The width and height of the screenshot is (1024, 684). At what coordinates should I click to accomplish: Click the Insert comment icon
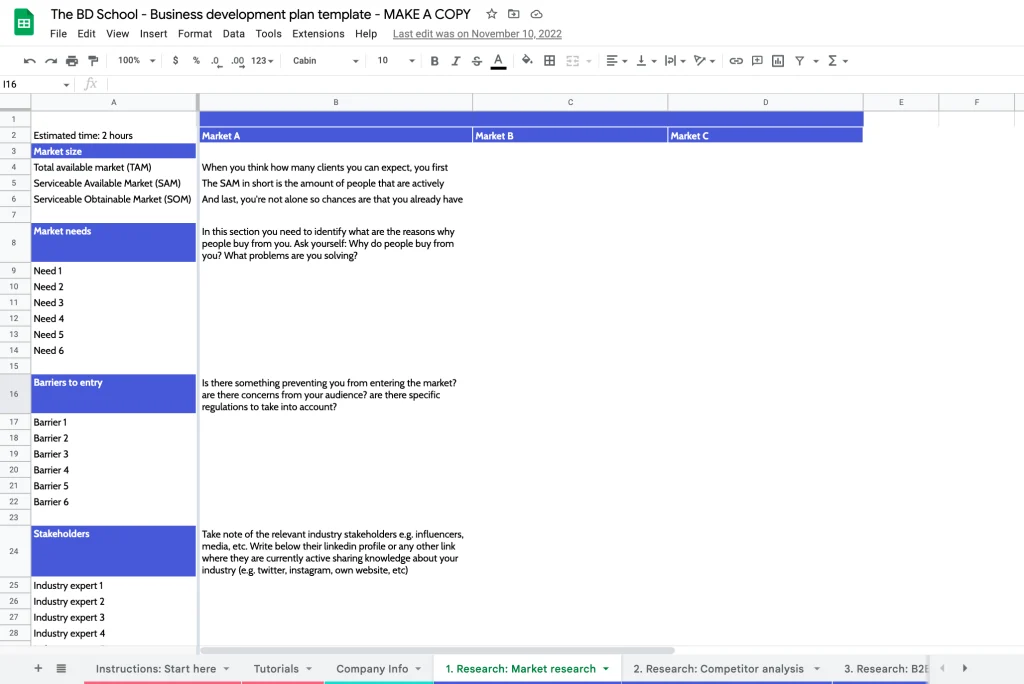click(757, 60)
